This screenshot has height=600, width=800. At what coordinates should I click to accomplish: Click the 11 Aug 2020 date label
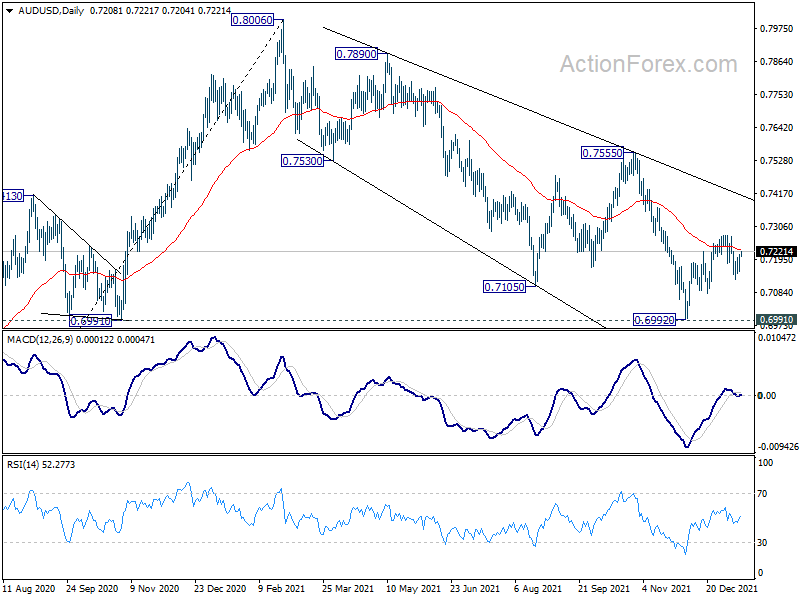pos(29,588)
